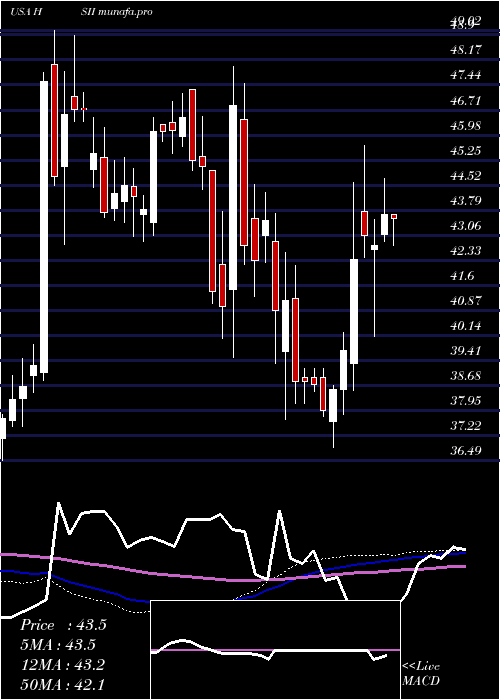Viewport: 500px width, 700px height.
Task: Click the Price : 43.5 readout
Action: [63, 625]
